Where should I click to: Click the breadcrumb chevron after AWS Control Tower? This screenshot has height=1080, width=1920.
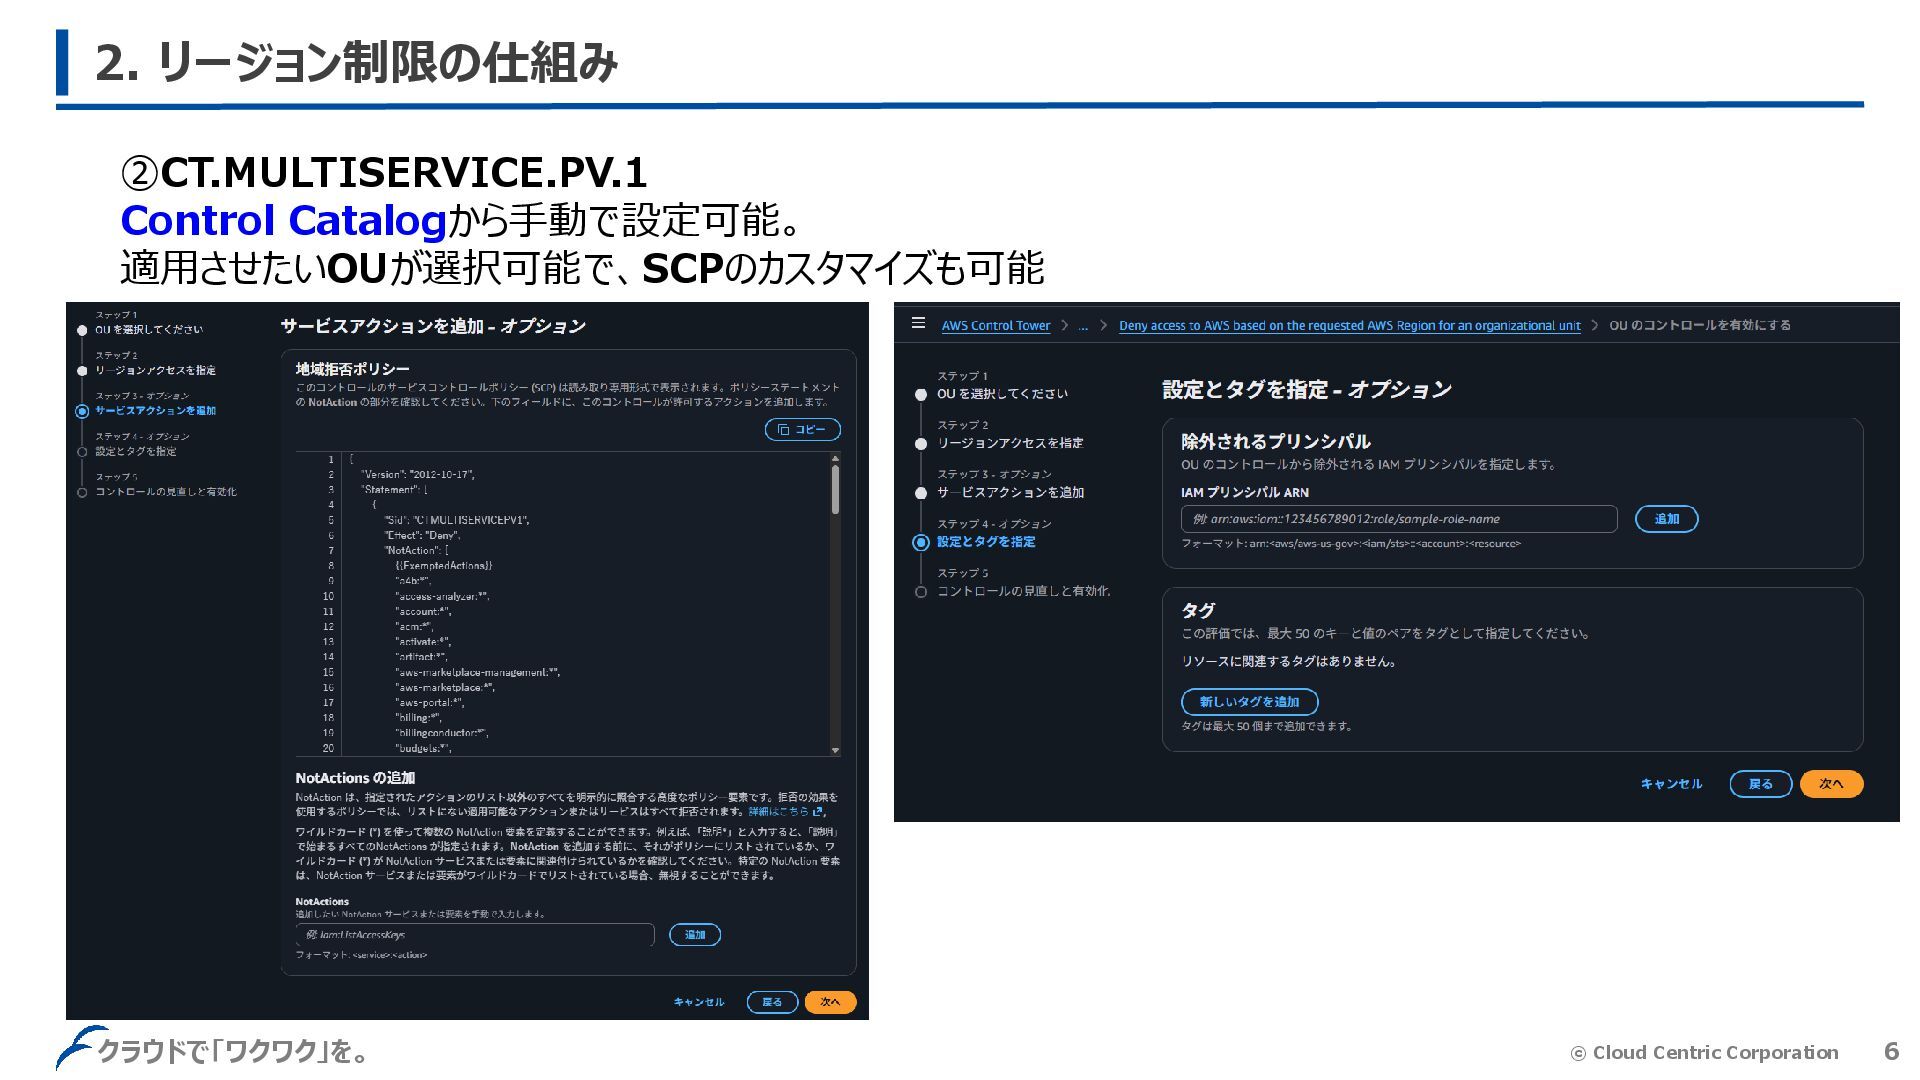click(1065, 325)
